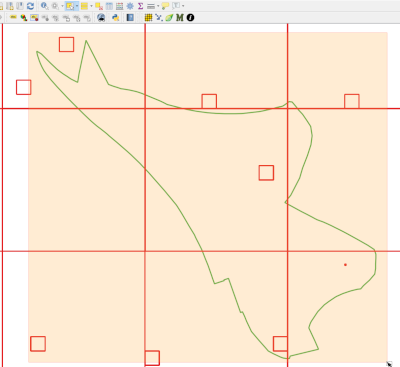Expand the Select Features tool dropdown arrow
Image resolution: width=400 pixels, height=367 pixels.
tap(77, 6)
